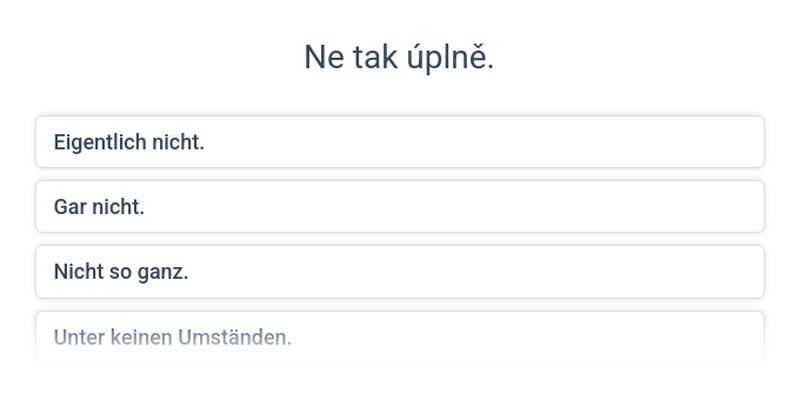Click the option beginning with "Unter keinen"

pos(400,337)
